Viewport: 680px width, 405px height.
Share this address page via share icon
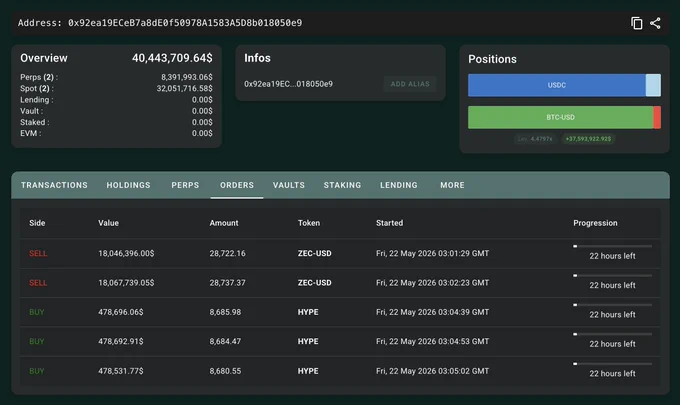tap(655, 23)
